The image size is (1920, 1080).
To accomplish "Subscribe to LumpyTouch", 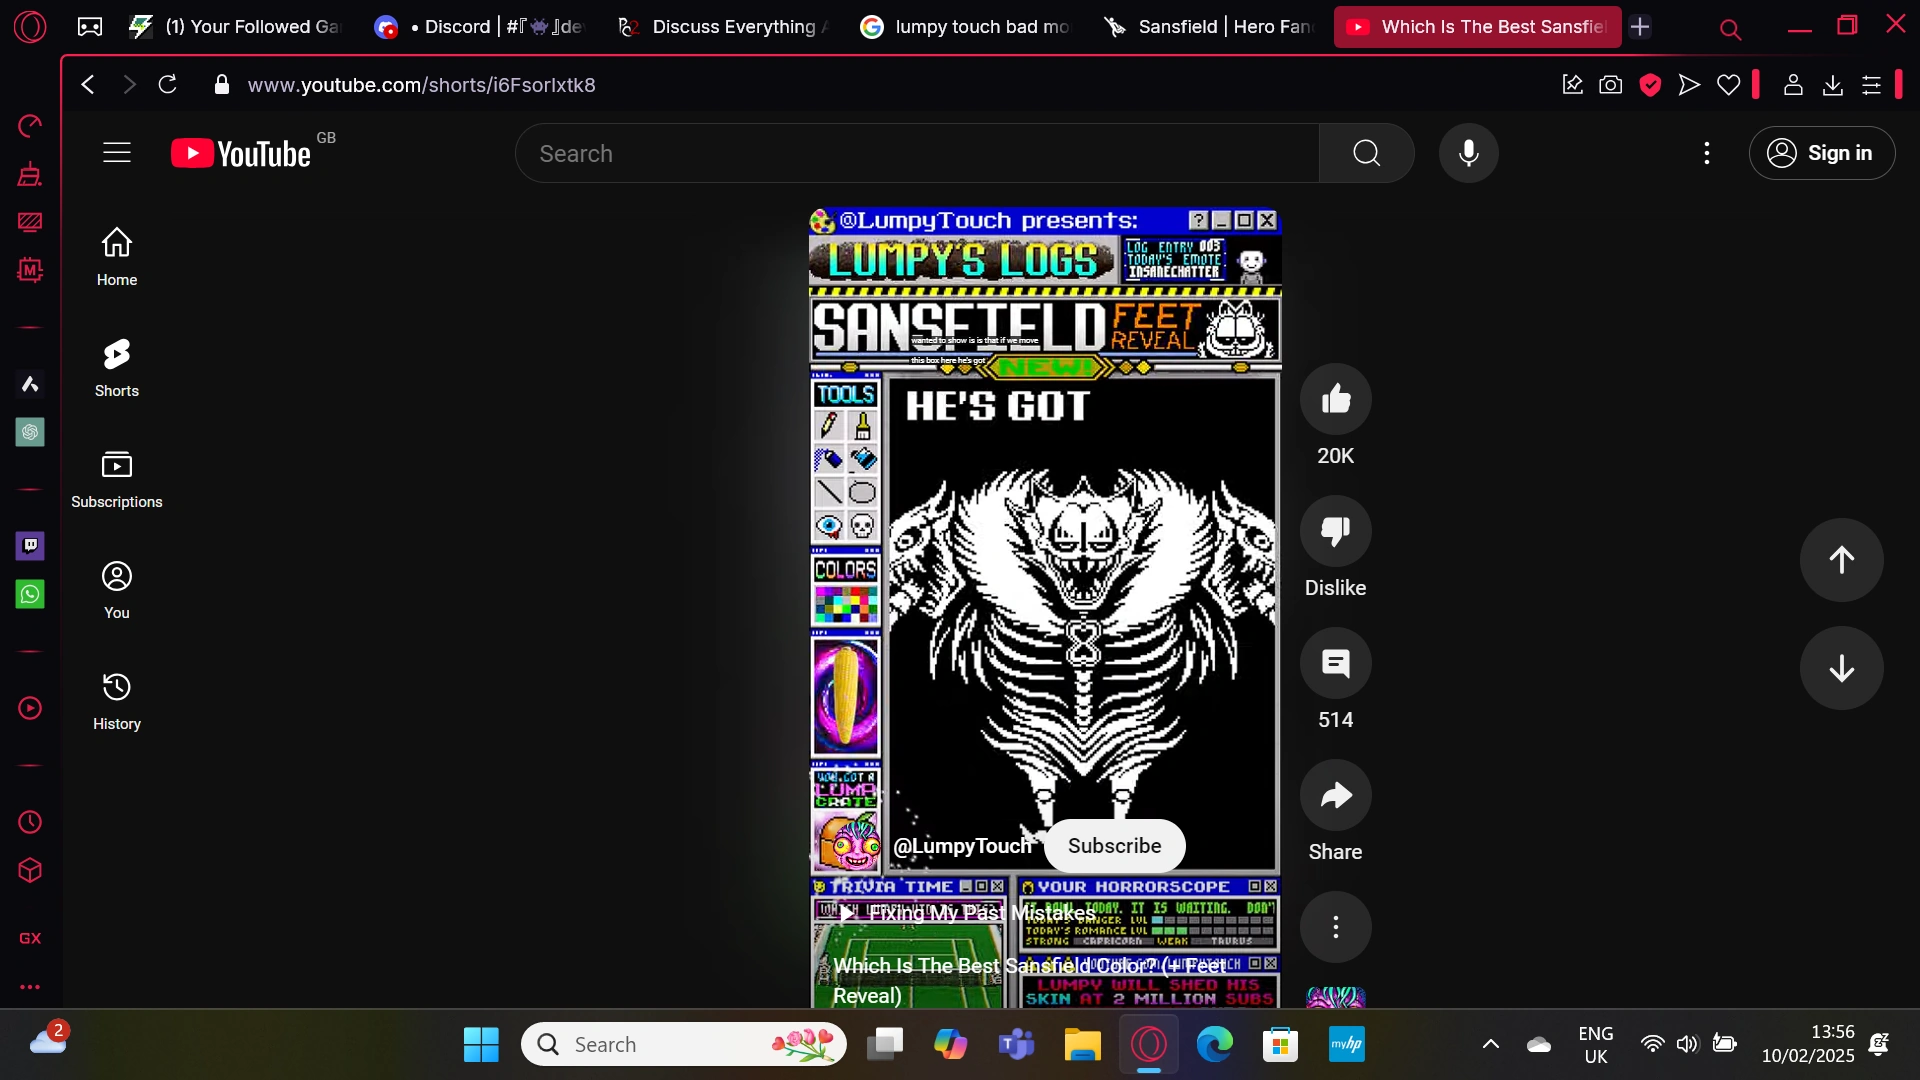I will 1114,845.
